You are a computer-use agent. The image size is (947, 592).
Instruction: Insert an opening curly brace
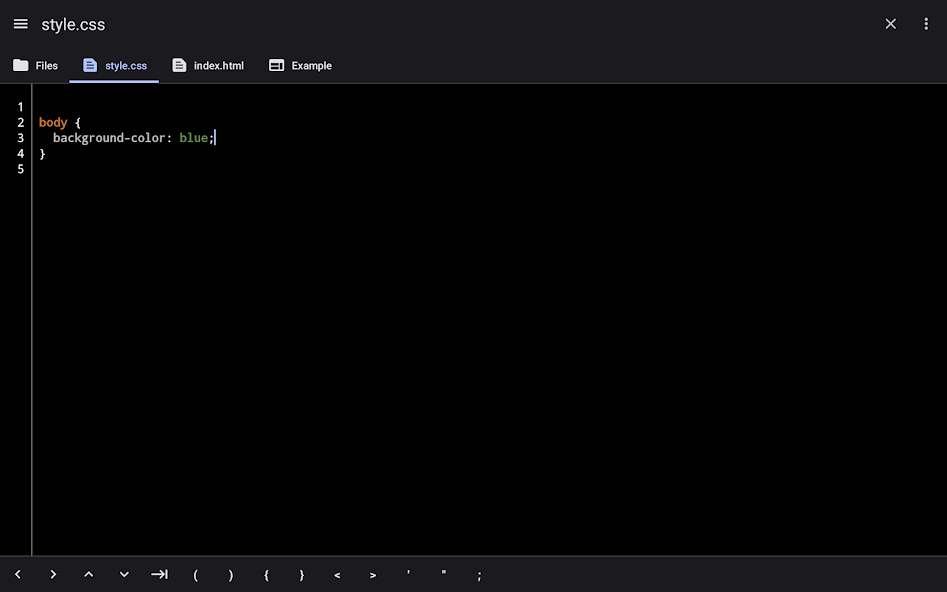266,576
